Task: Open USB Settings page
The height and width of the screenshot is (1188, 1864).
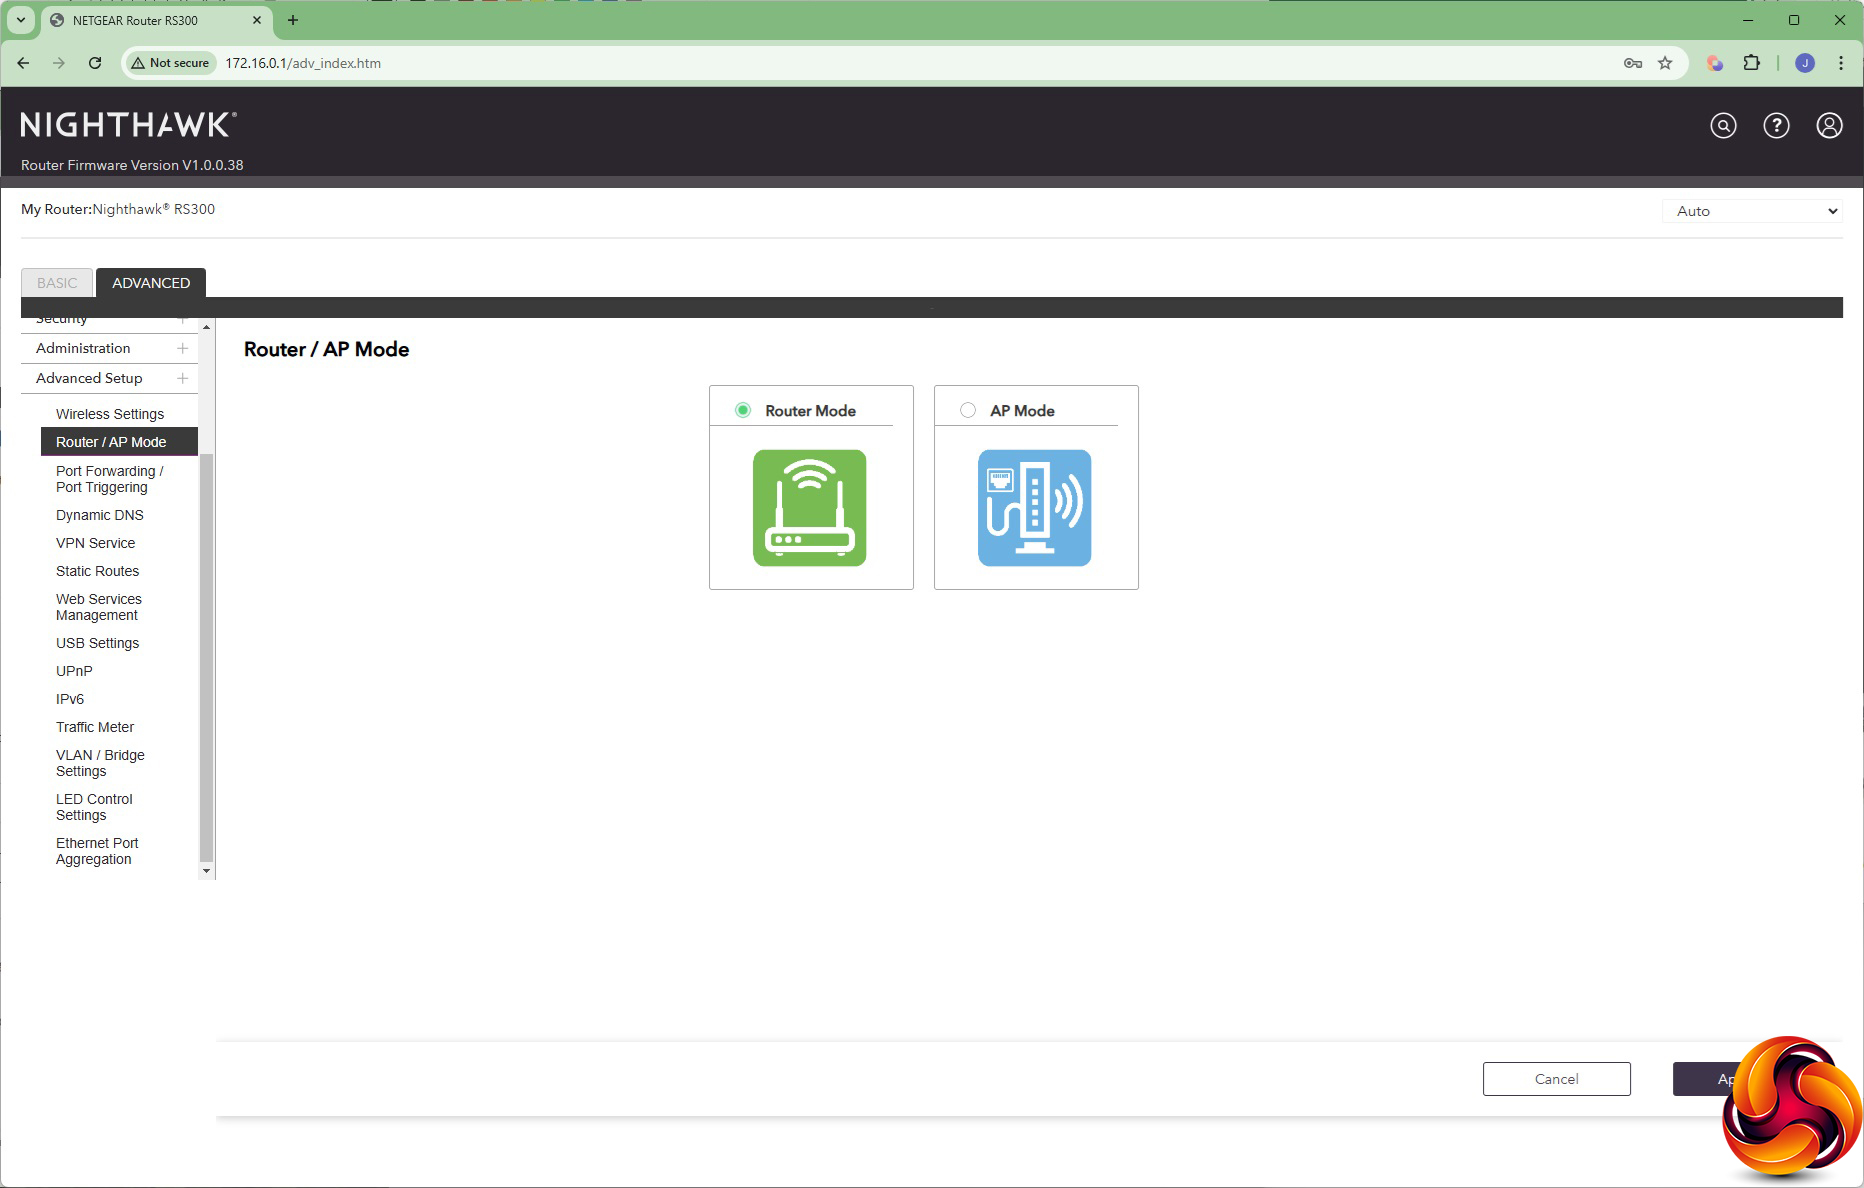Action: [97, 643]
